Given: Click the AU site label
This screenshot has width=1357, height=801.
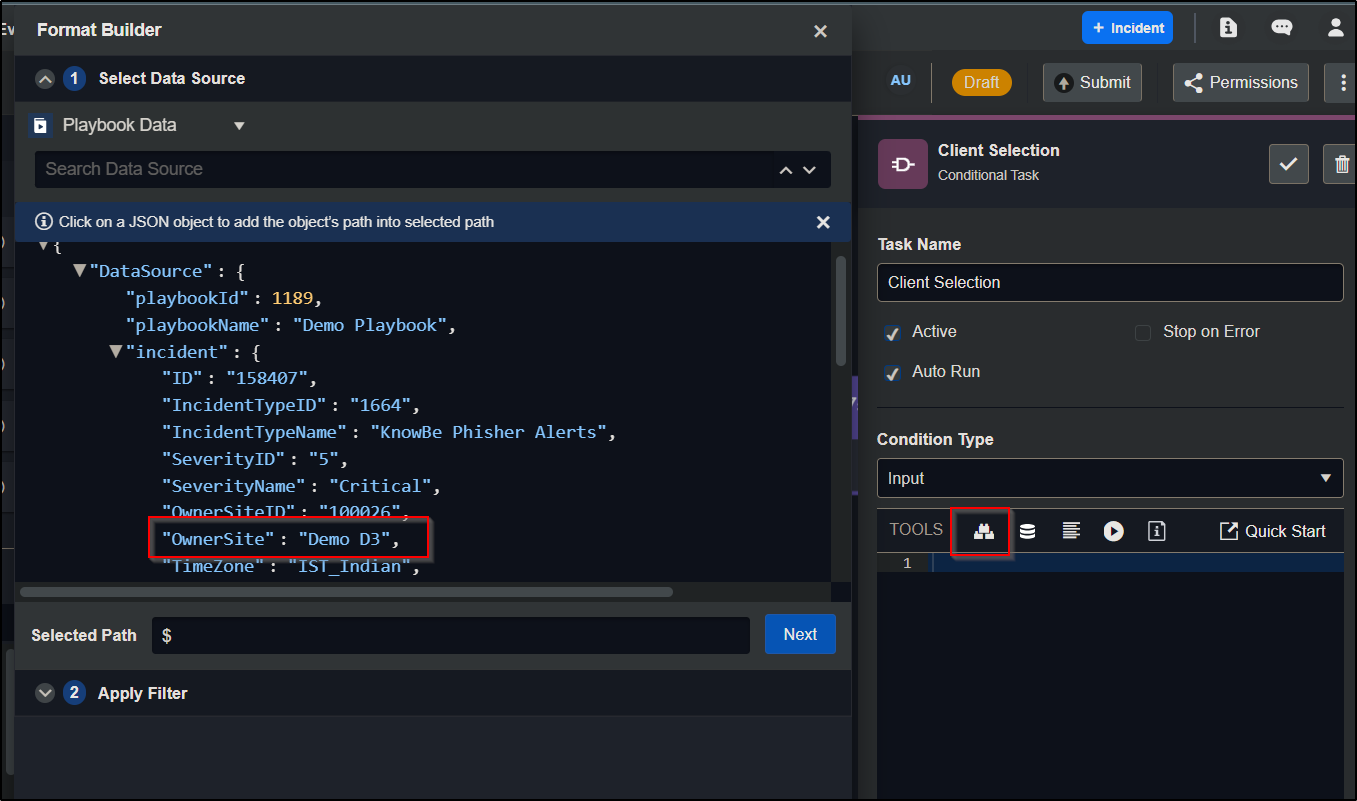Looking at the screenshot, I should pos(901,80).
